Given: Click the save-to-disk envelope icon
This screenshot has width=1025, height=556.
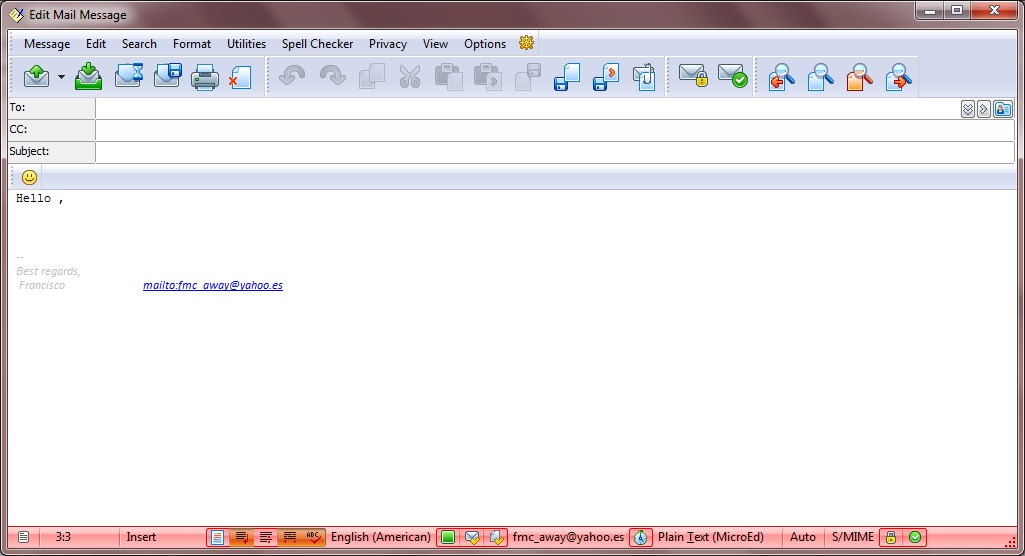Looking at the screenshot, I should pyautogui.click(x=167, y=76).
